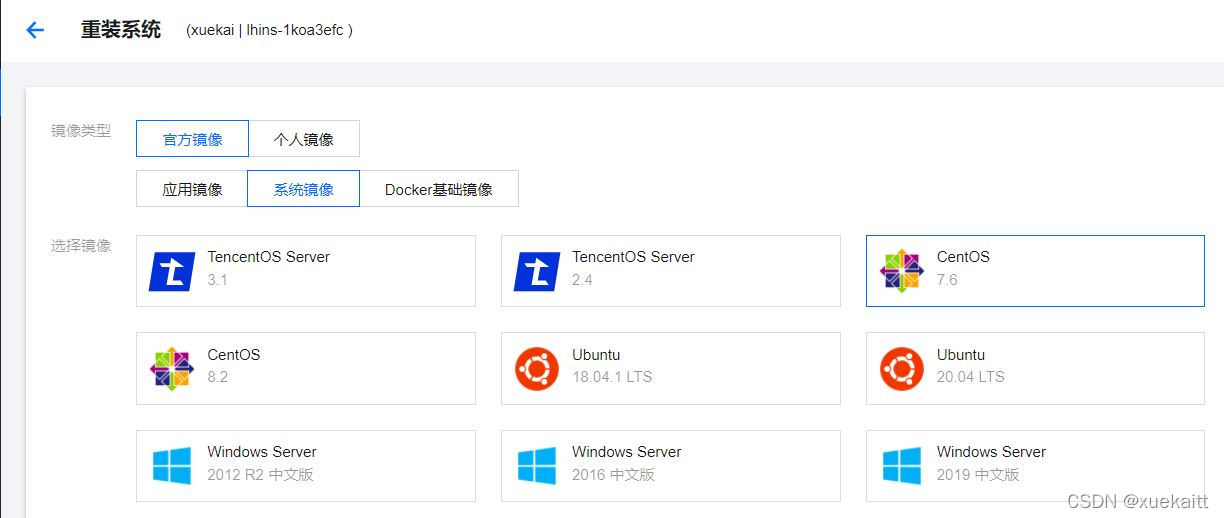
Task: Click the TencentOS Server 3.1 logo icon
Action: pos(172,271)
